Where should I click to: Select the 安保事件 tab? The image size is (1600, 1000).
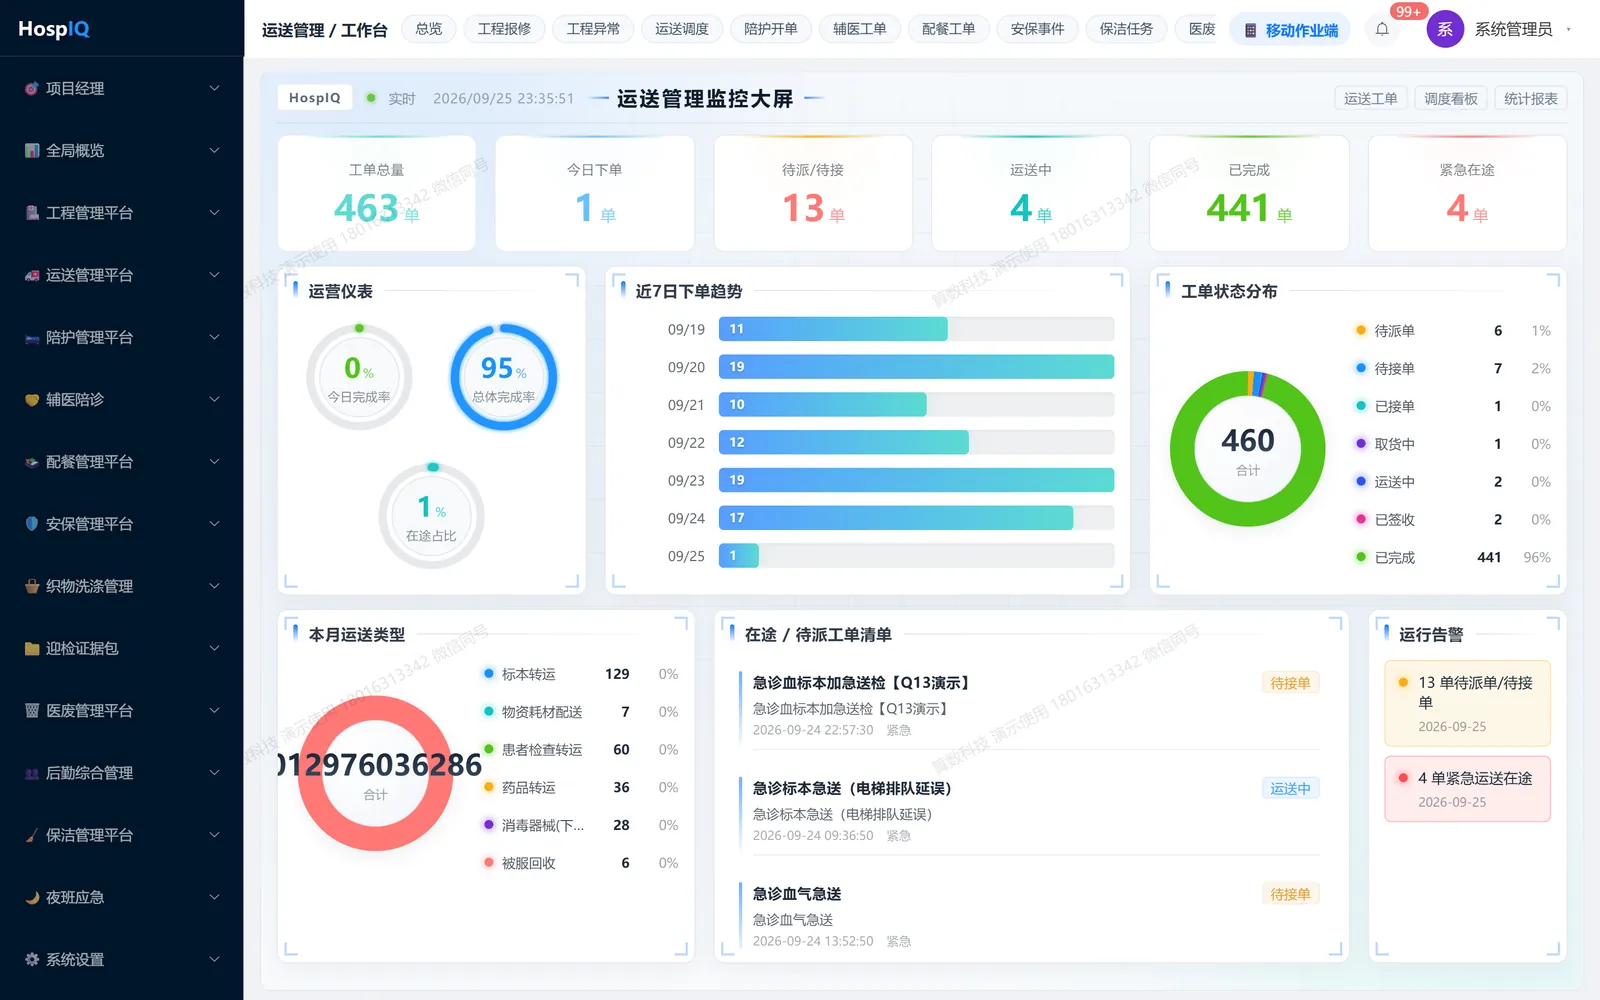coord(1038,29)
